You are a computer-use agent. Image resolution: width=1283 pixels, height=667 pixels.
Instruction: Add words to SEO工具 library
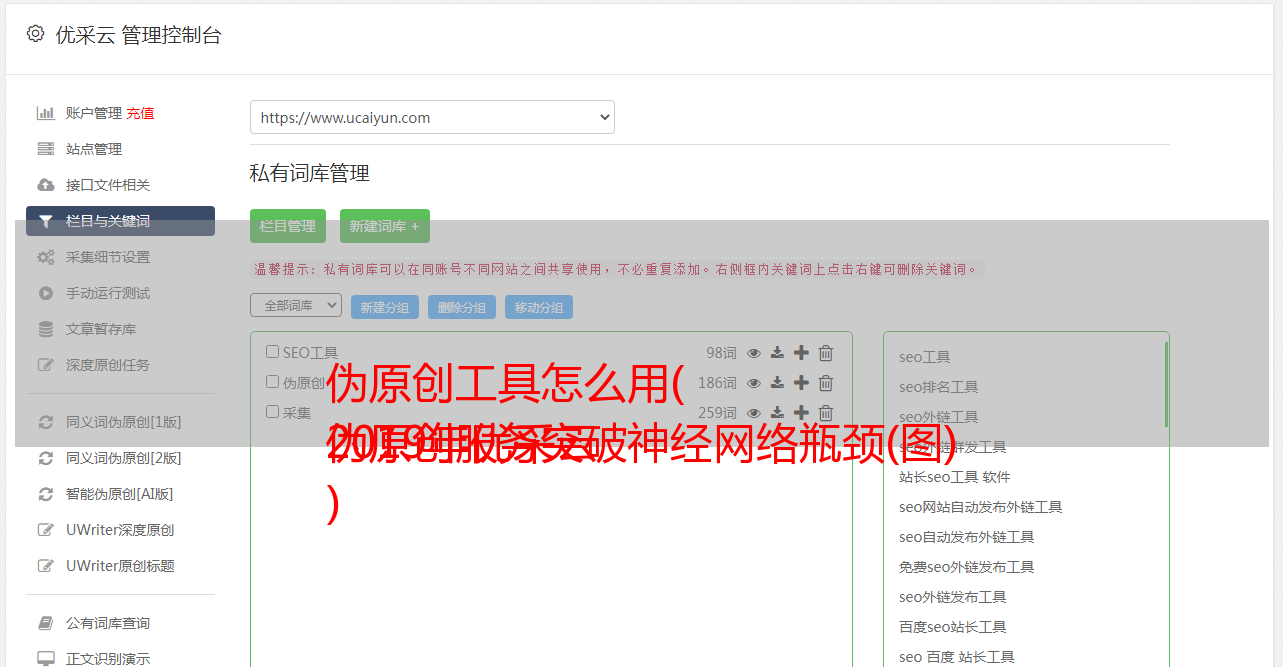pos(801,353)
